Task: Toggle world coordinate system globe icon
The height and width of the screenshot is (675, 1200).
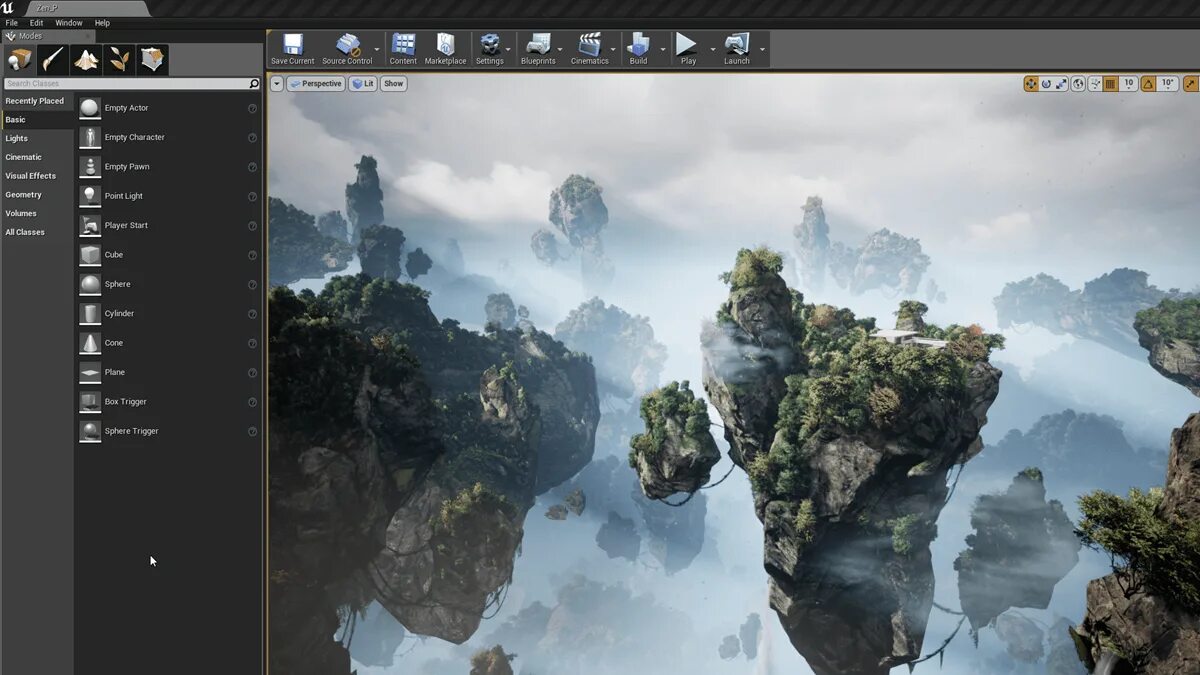Action: click(1078, 84)
